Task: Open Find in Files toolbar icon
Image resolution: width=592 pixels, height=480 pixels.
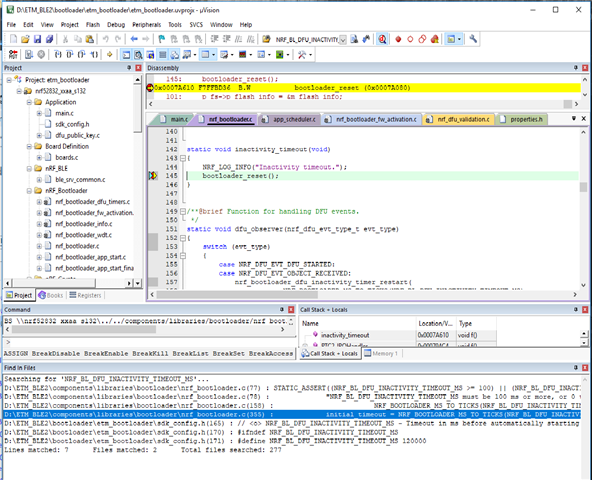Action: [266, 39]
